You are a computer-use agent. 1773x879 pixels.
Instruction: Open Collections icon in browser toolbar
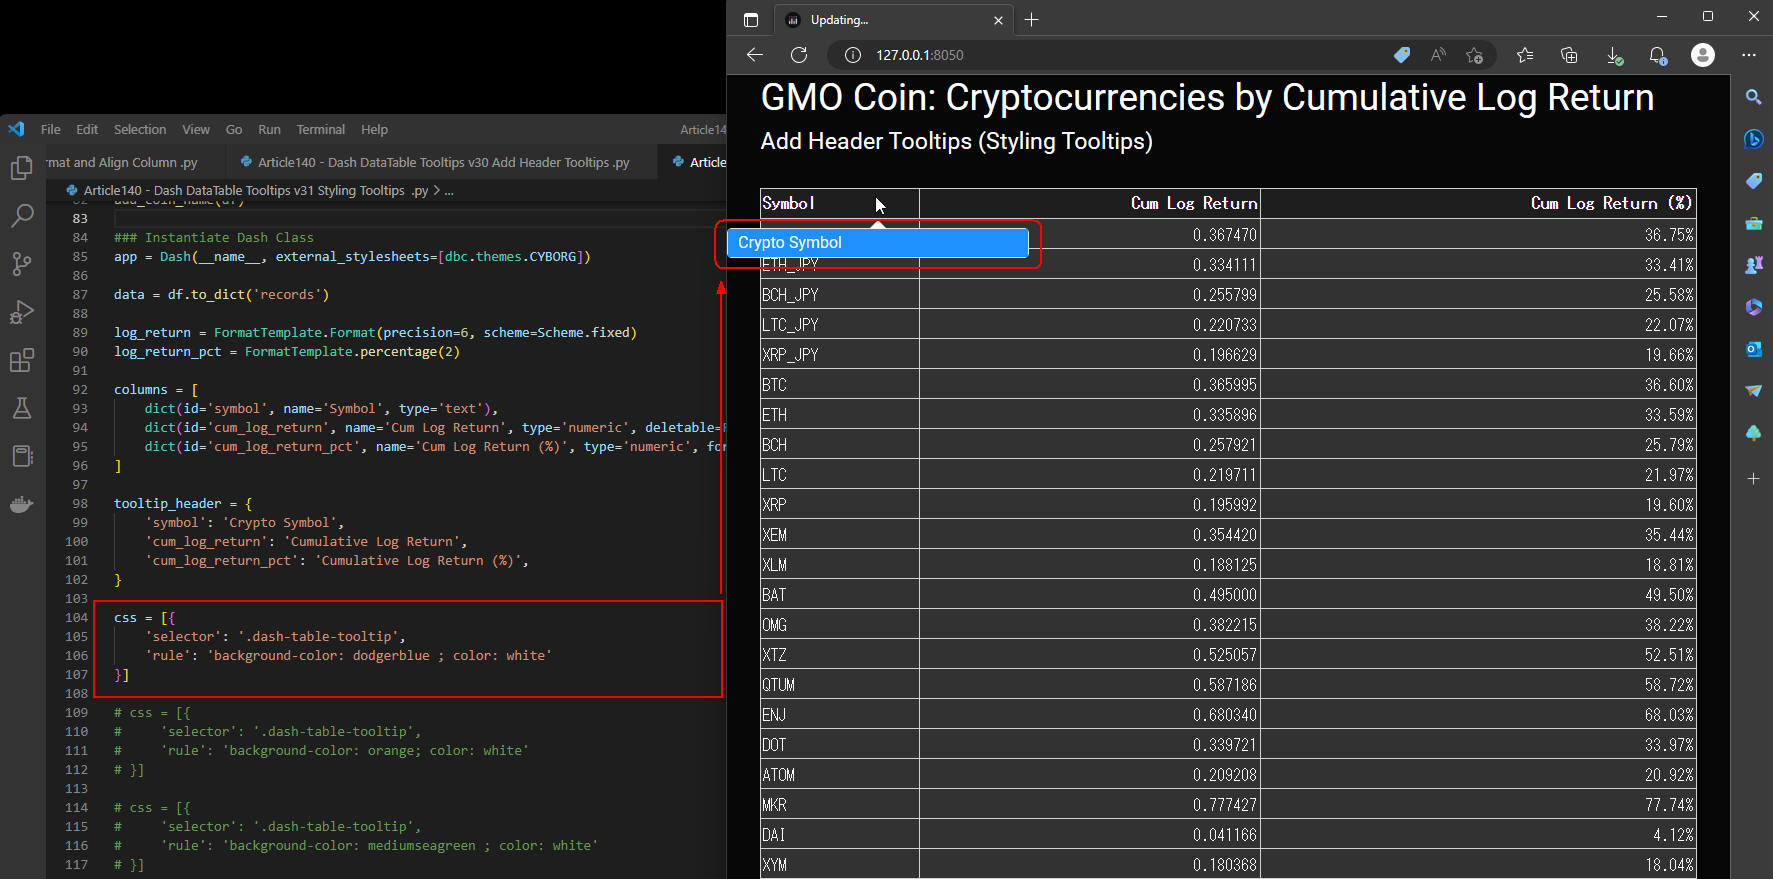tap(1569, 55)
